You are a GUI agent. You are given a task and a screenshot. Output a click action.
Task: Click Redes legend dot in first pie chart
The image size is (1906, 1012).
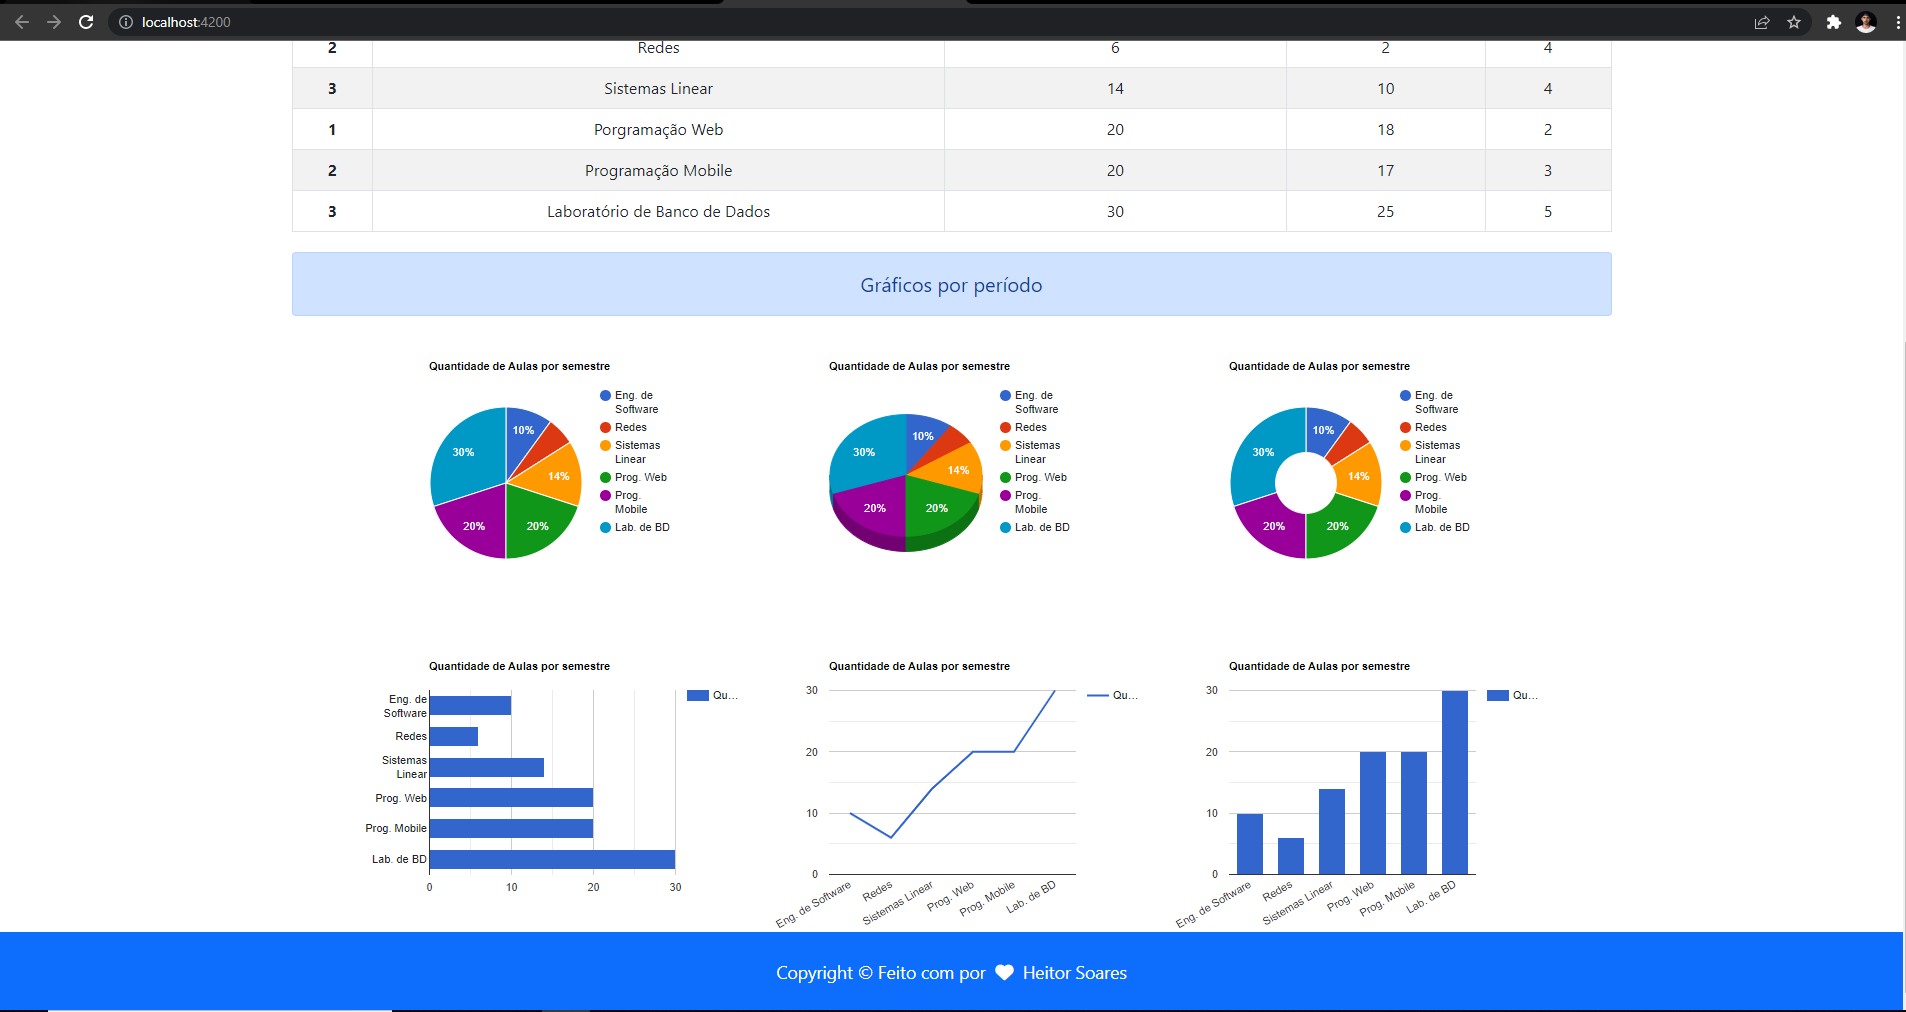(605, 428)
